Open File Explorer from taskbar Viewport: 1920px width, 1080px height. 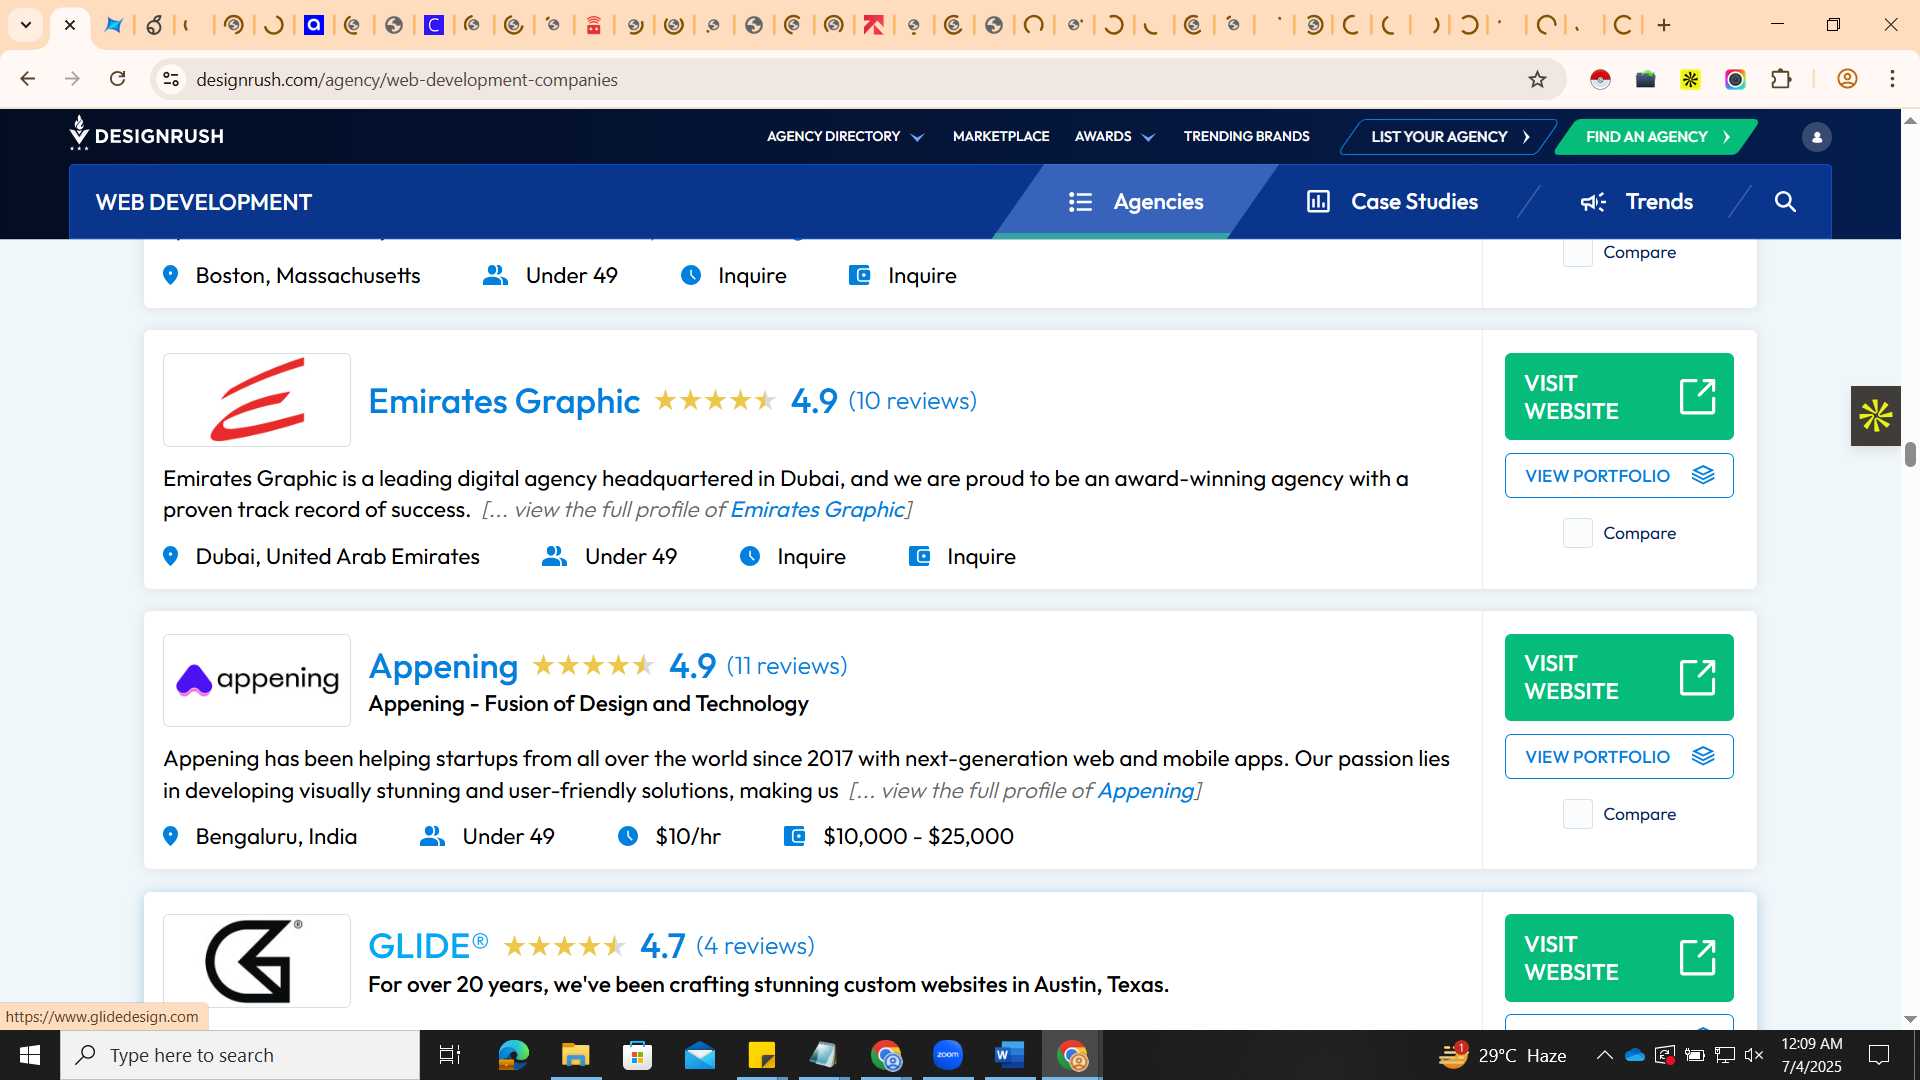(x=575, y=1055)
